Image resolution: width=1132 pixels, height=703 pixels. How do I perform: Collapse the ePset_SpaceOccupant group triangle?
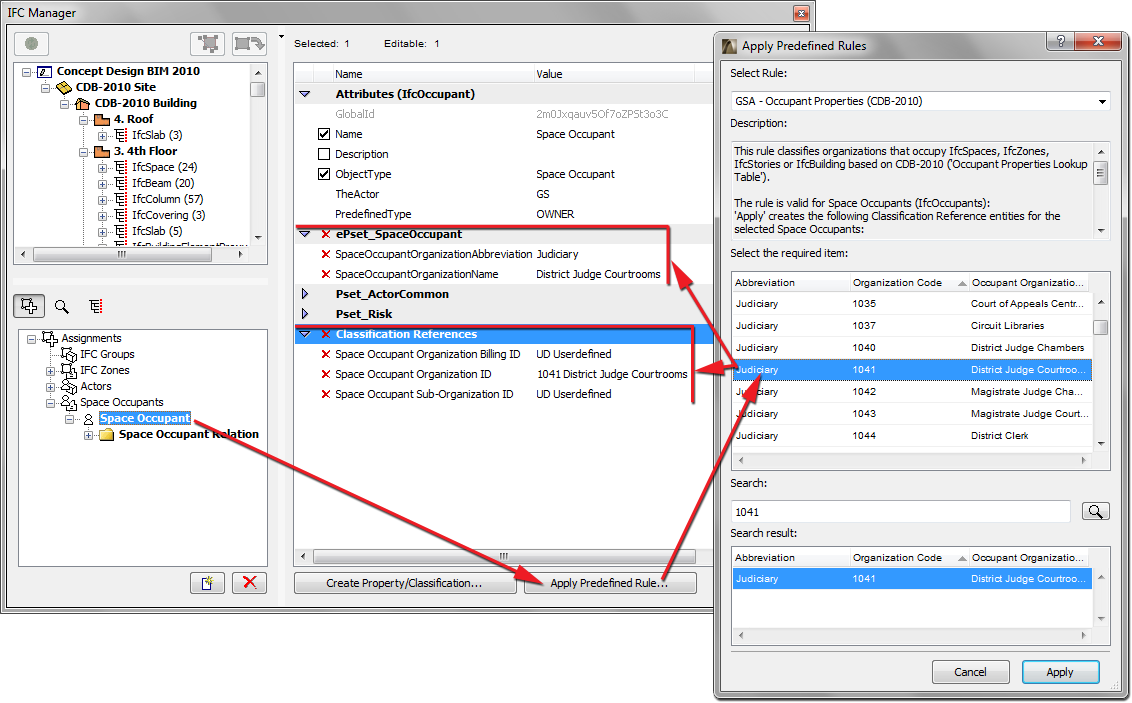point(305,234)
